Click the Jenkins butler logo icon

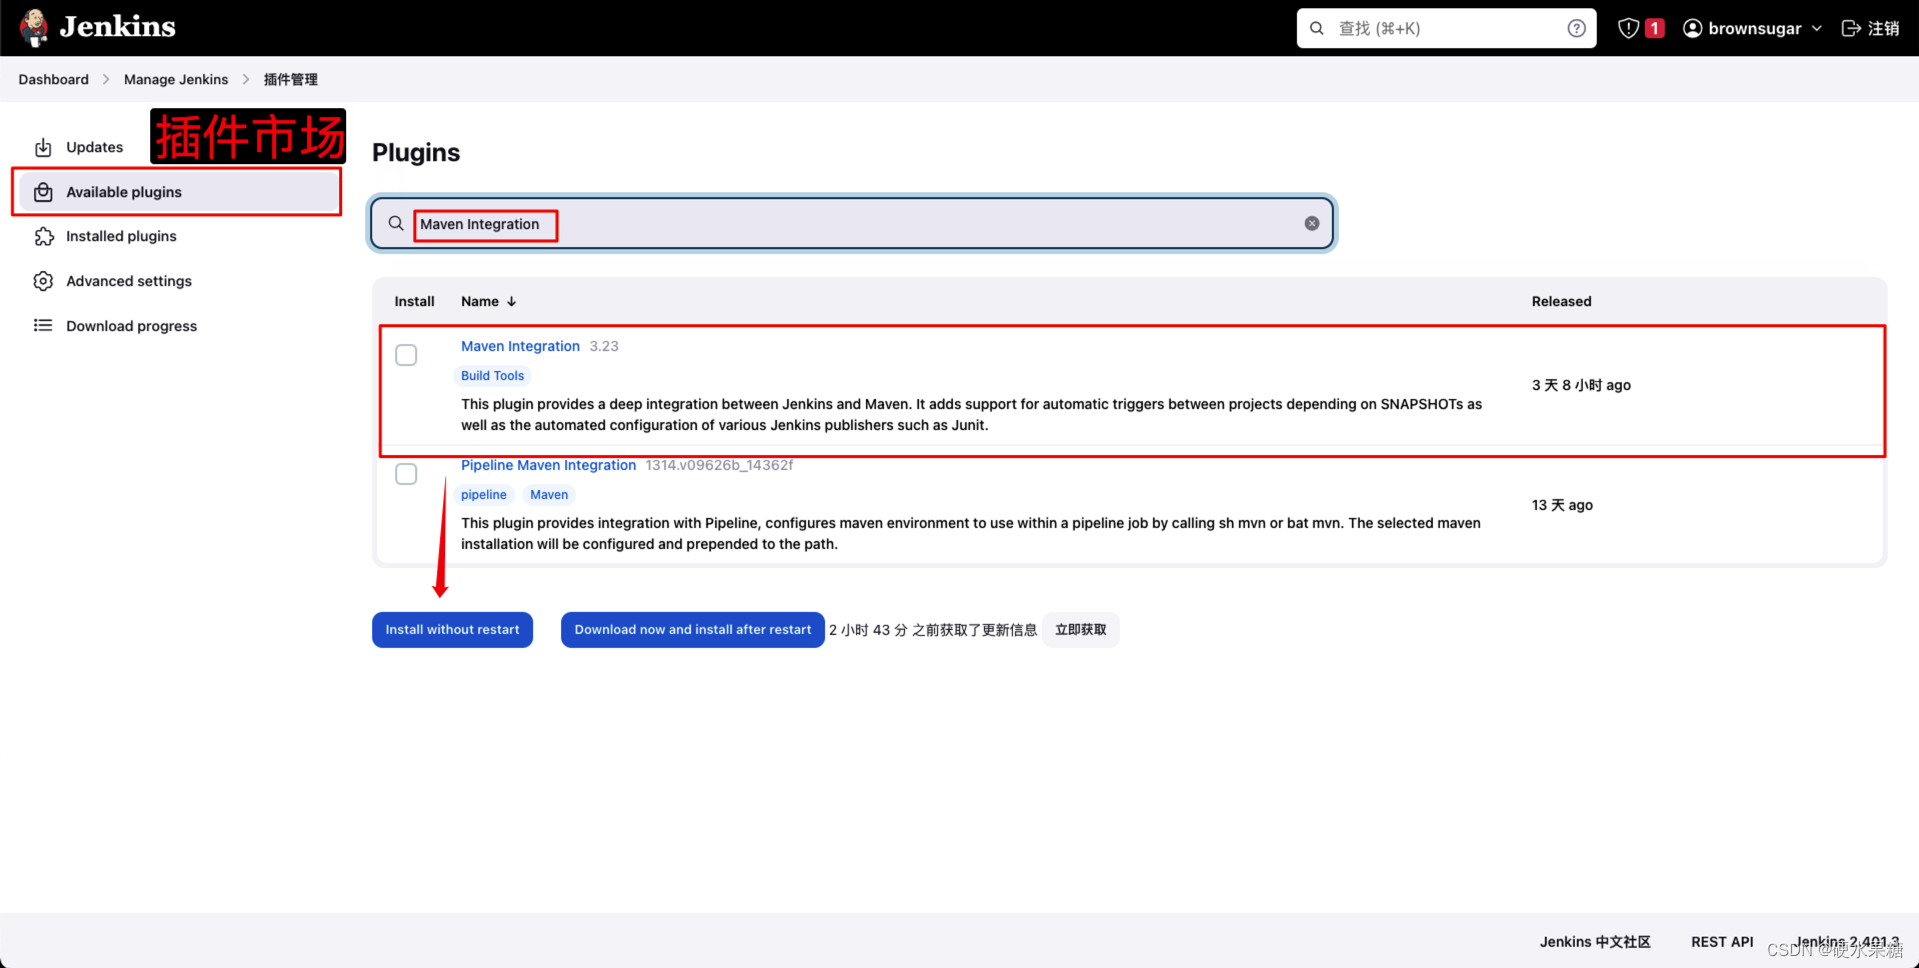34,28
